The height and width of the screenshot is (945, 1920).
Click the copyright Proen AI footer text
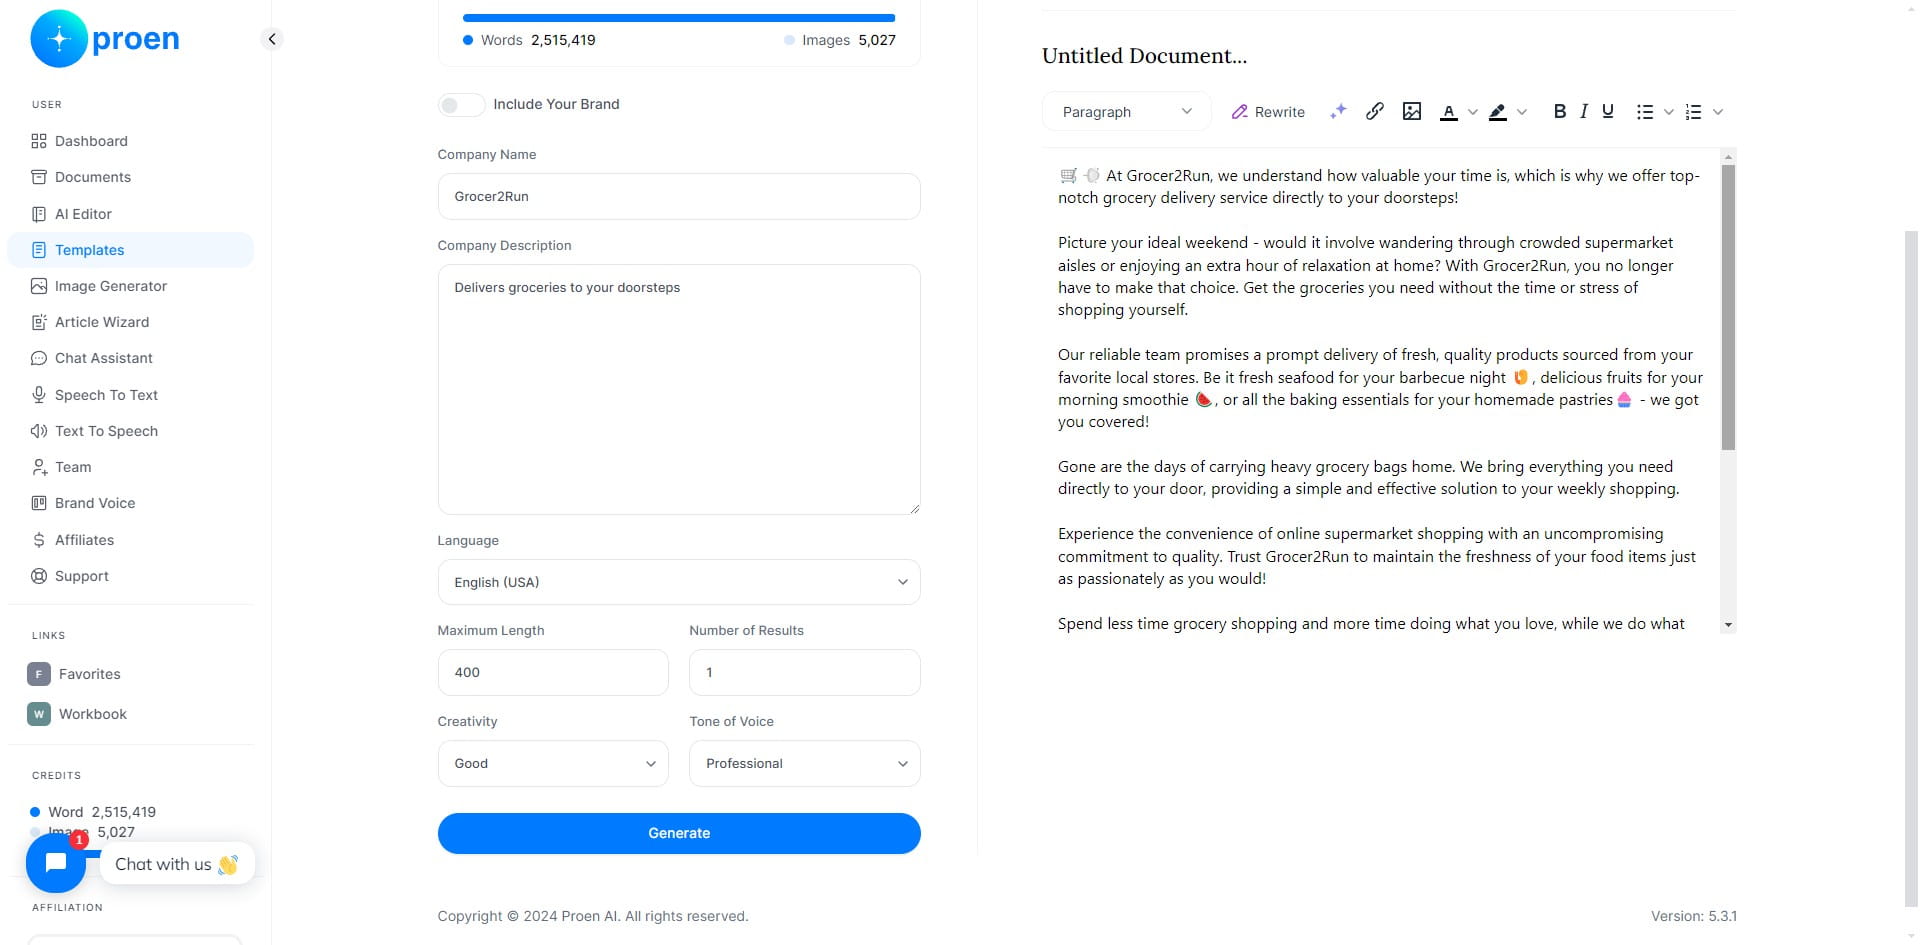(x=593, y=916)
